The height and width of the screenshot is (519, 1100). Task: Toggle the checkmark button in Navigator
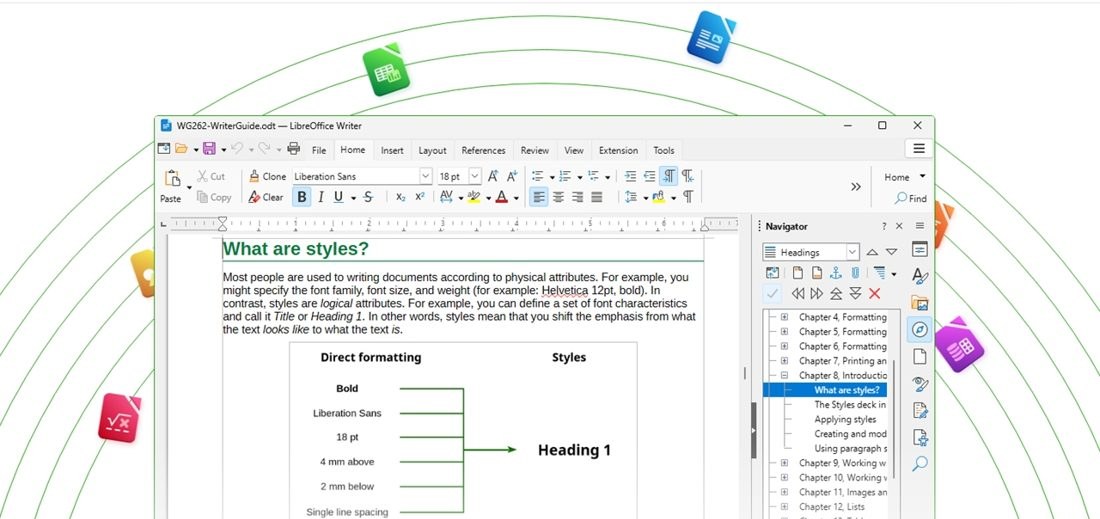click(x=772, y=294)
